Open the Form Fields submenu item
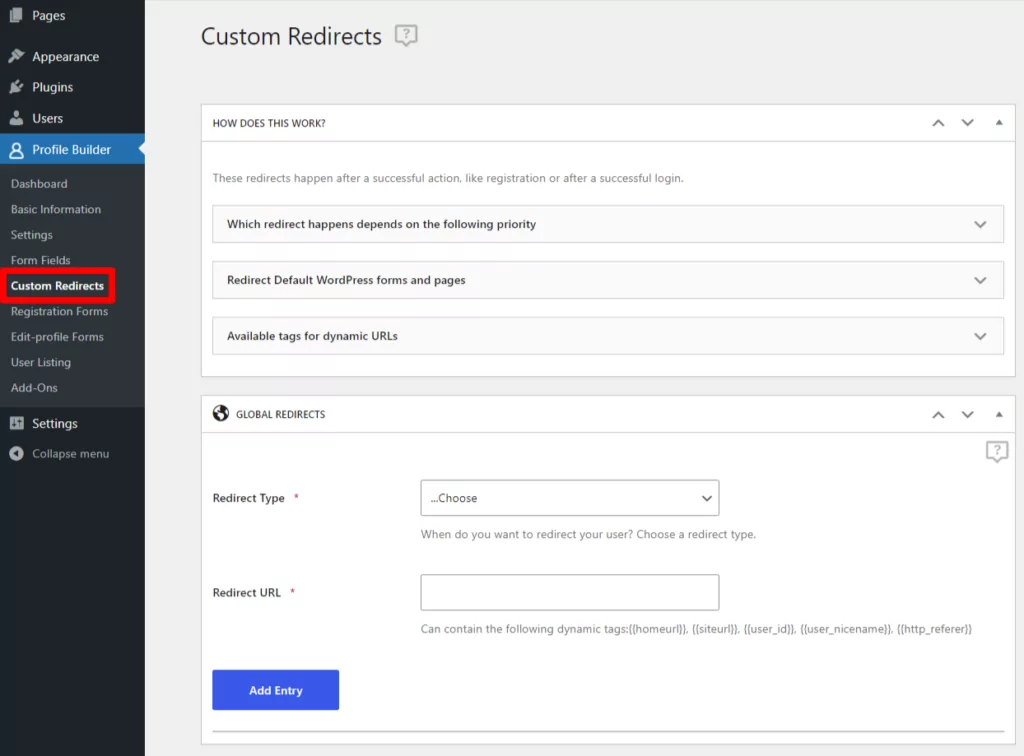This screenshot has width=1024, height=756. click(x=40, y=260)
